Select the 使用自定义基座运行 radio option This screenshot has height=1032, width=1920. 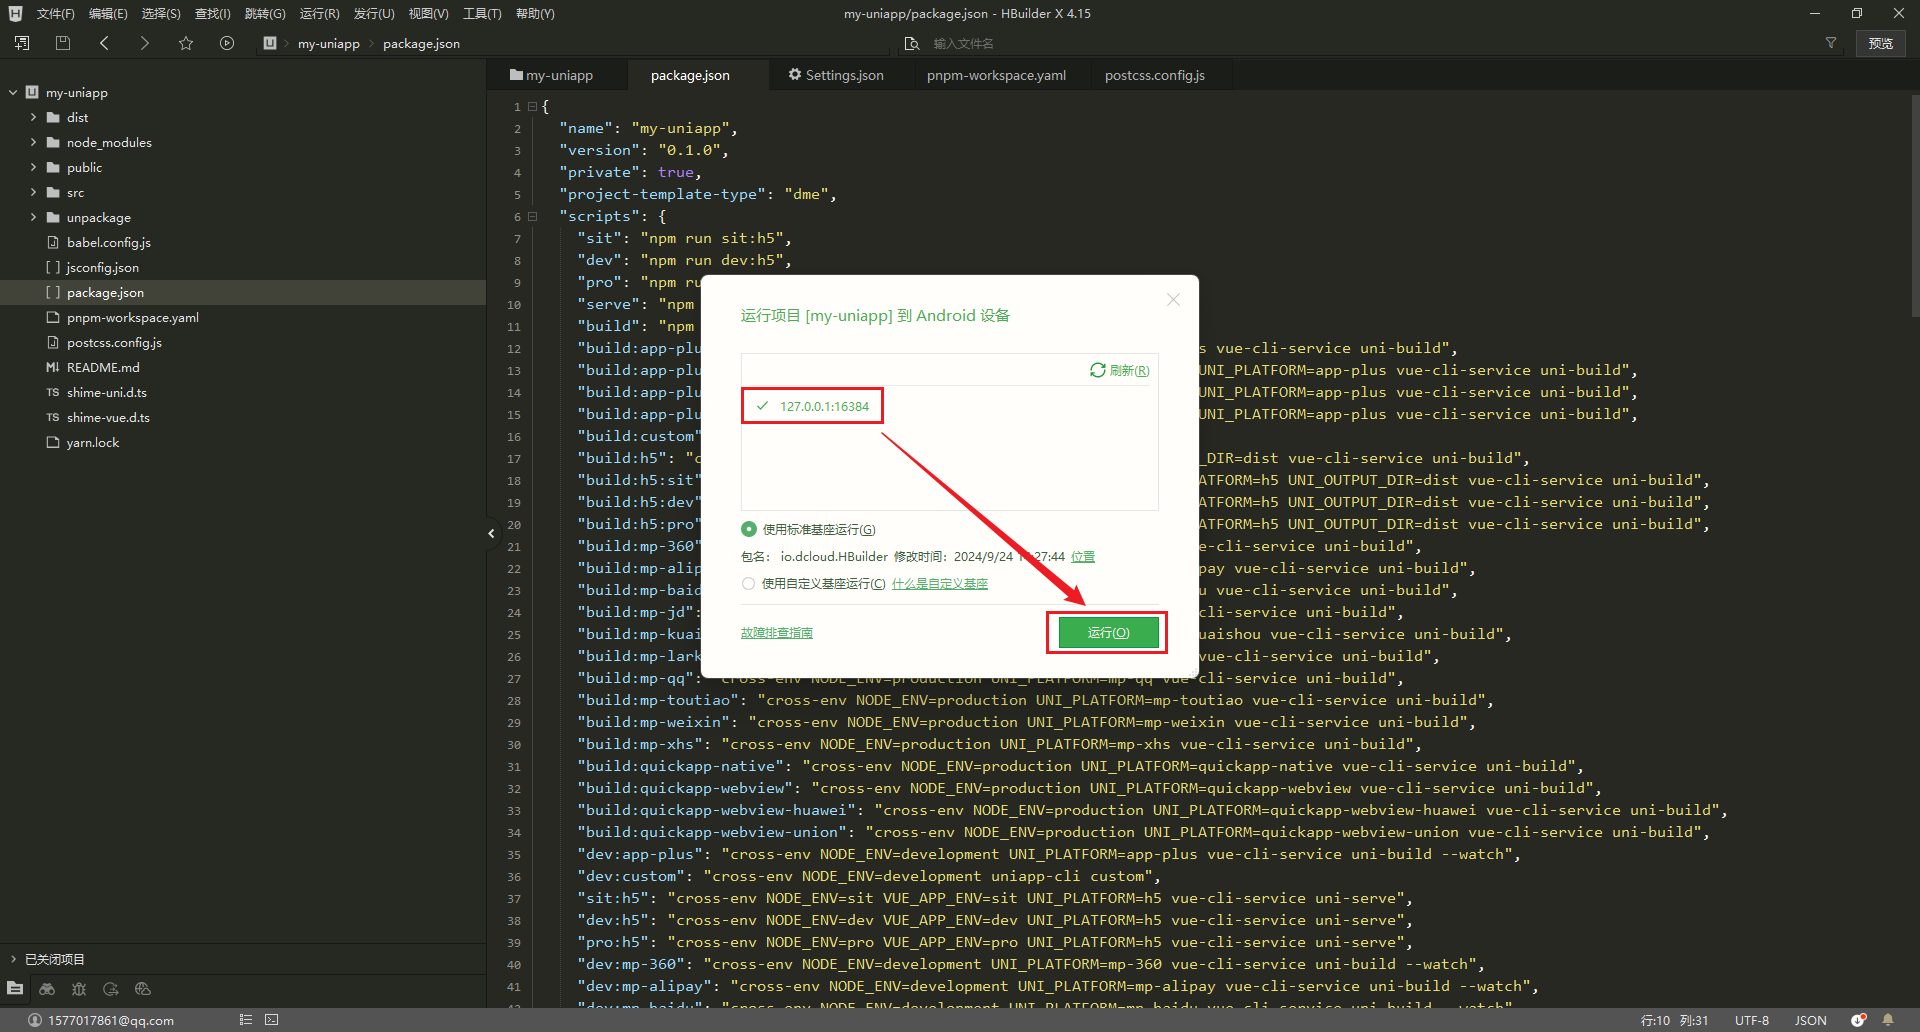point(748,584)
